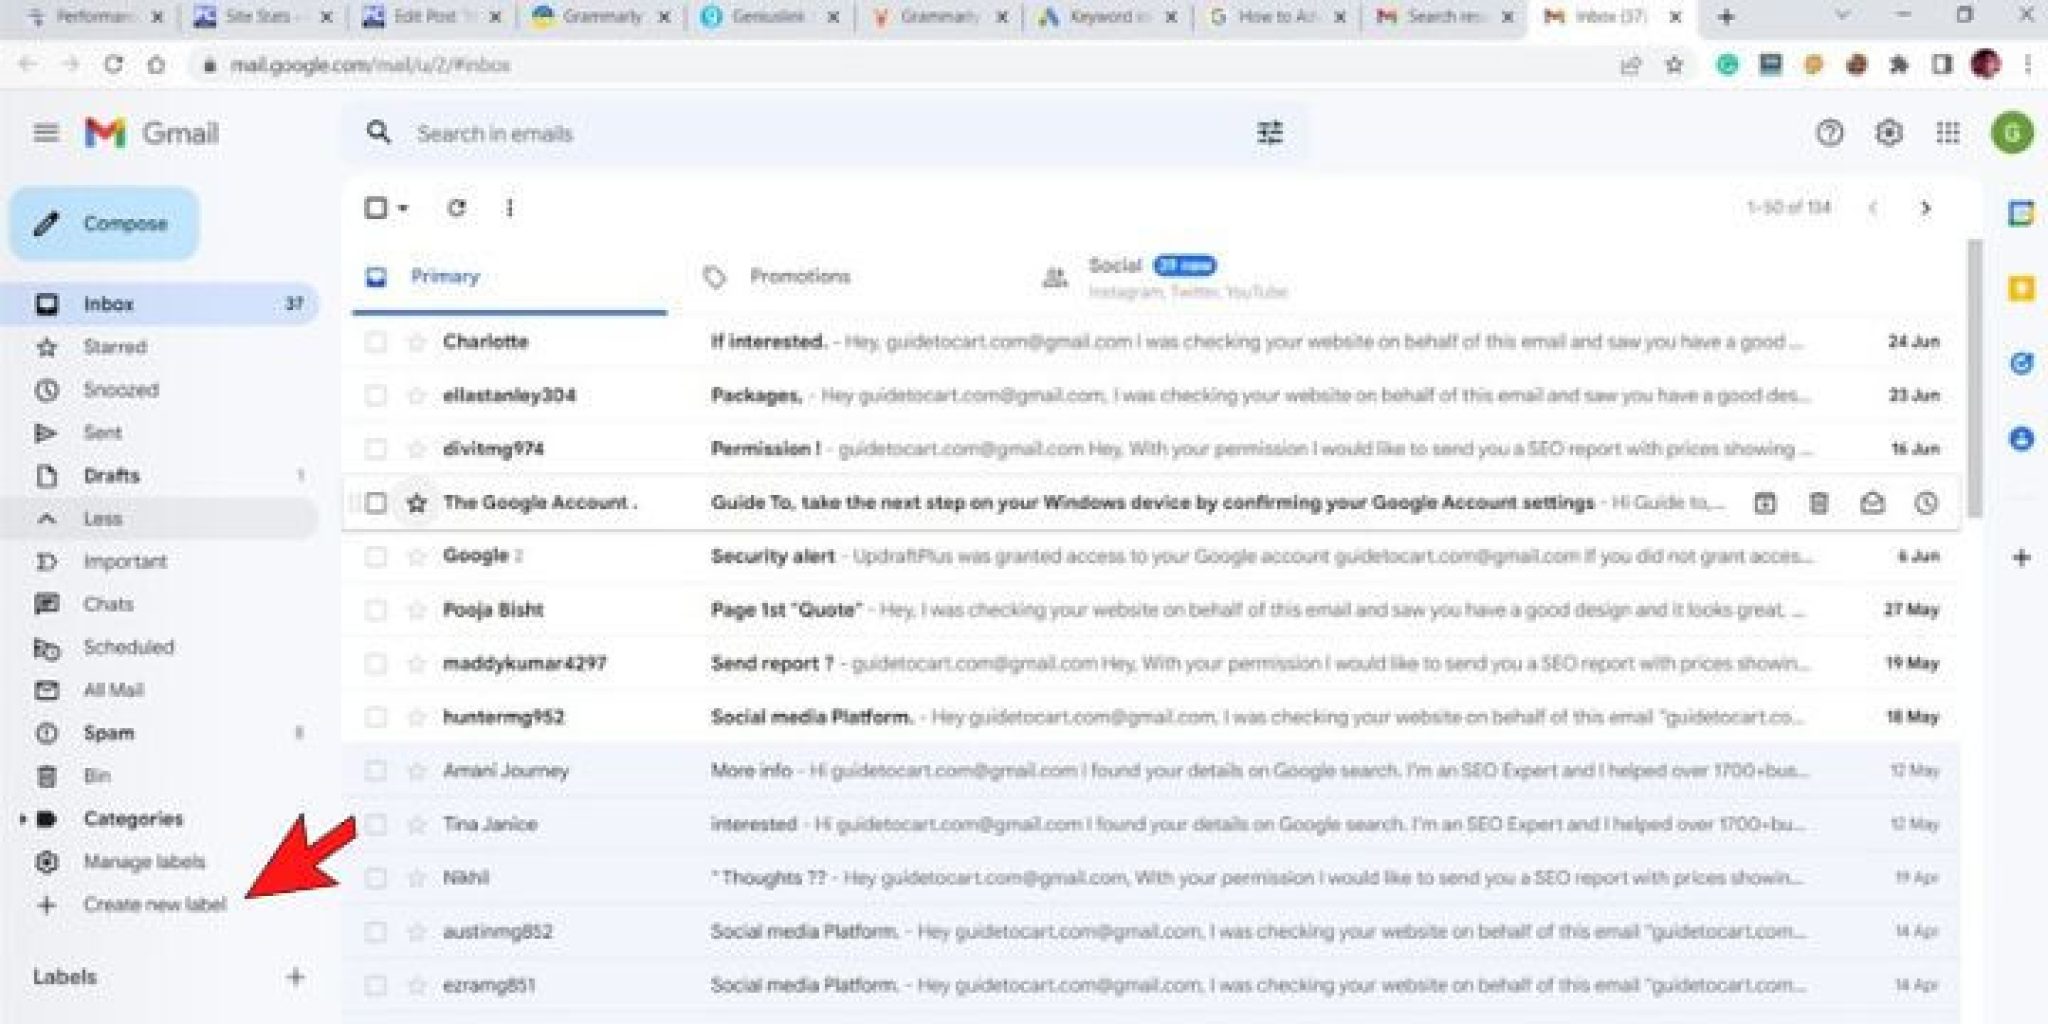Click the Google account avatar

2012,133
